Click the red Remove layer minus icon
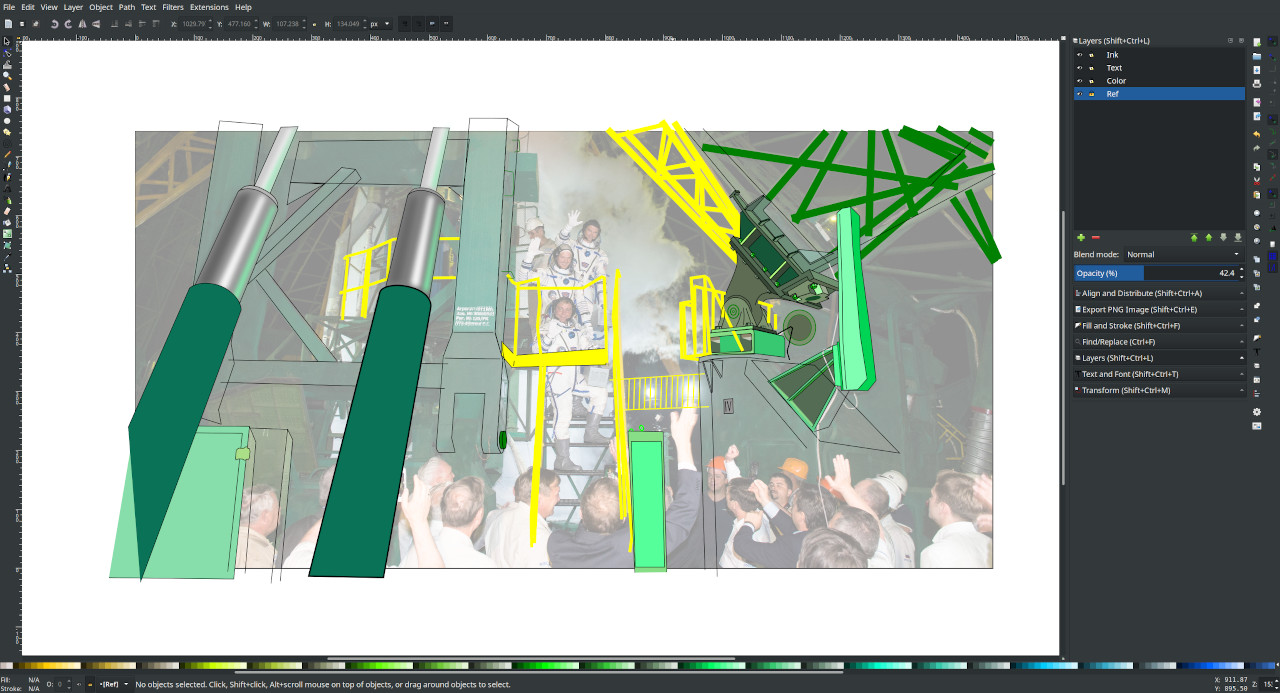 point(1095,237)
